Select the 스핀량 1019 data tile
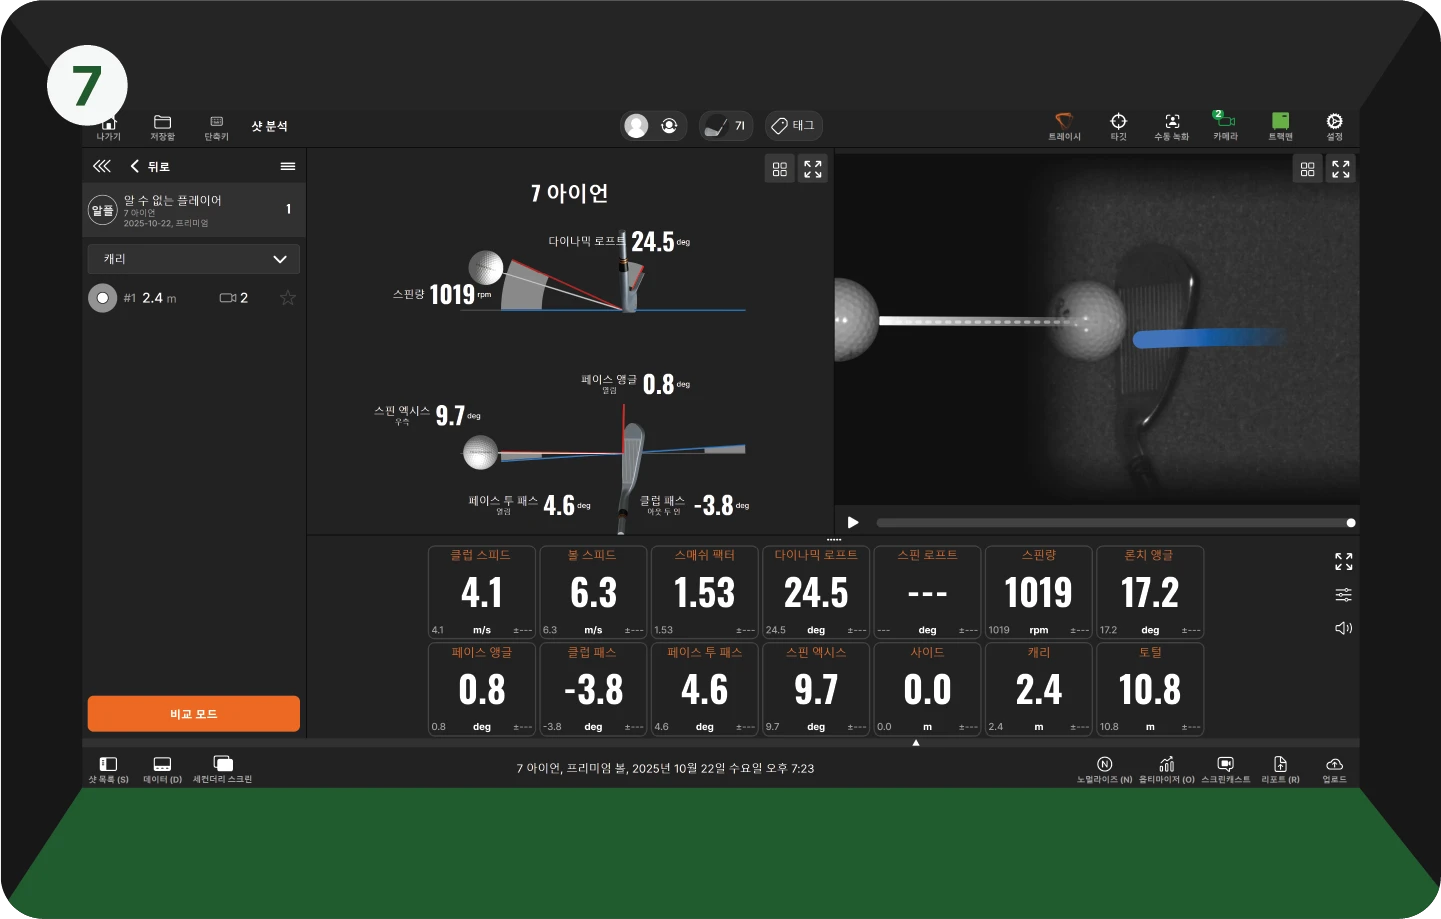 coord(1039,592)
